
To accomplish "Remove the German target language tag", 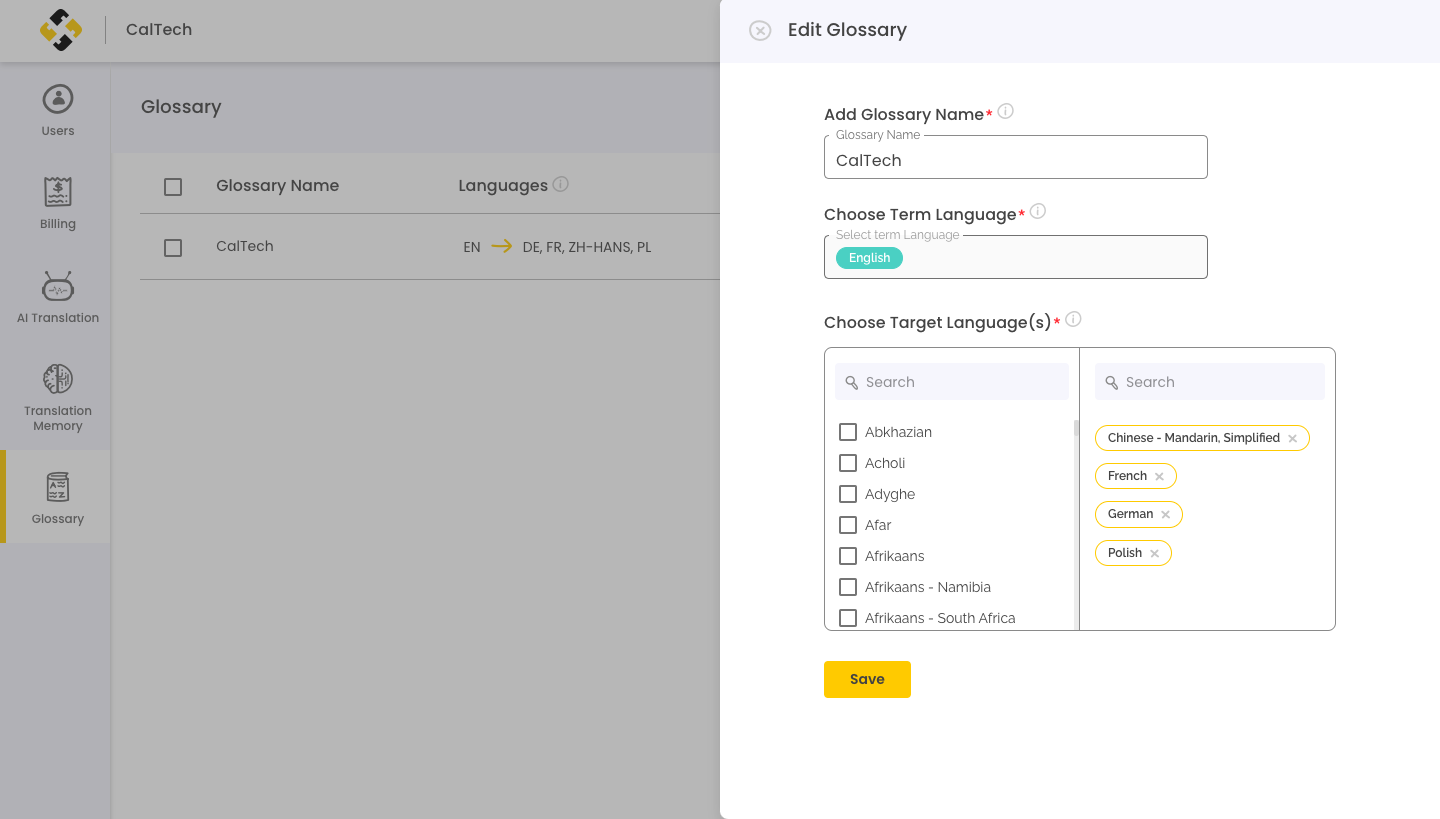I will point(1165,514).
